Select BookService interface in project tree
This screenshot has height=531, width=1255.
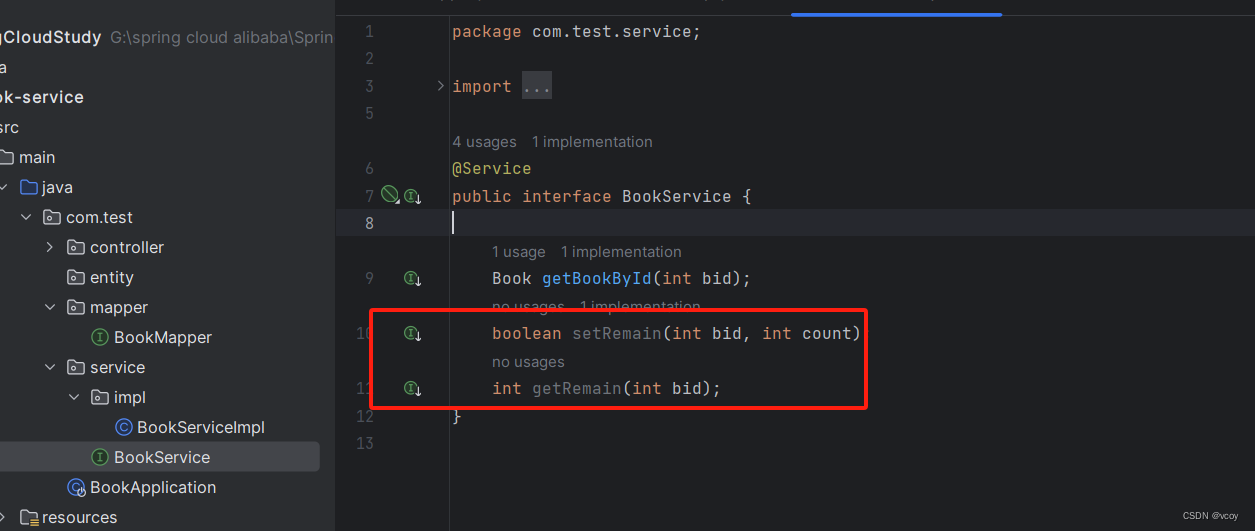click(162, 458)
